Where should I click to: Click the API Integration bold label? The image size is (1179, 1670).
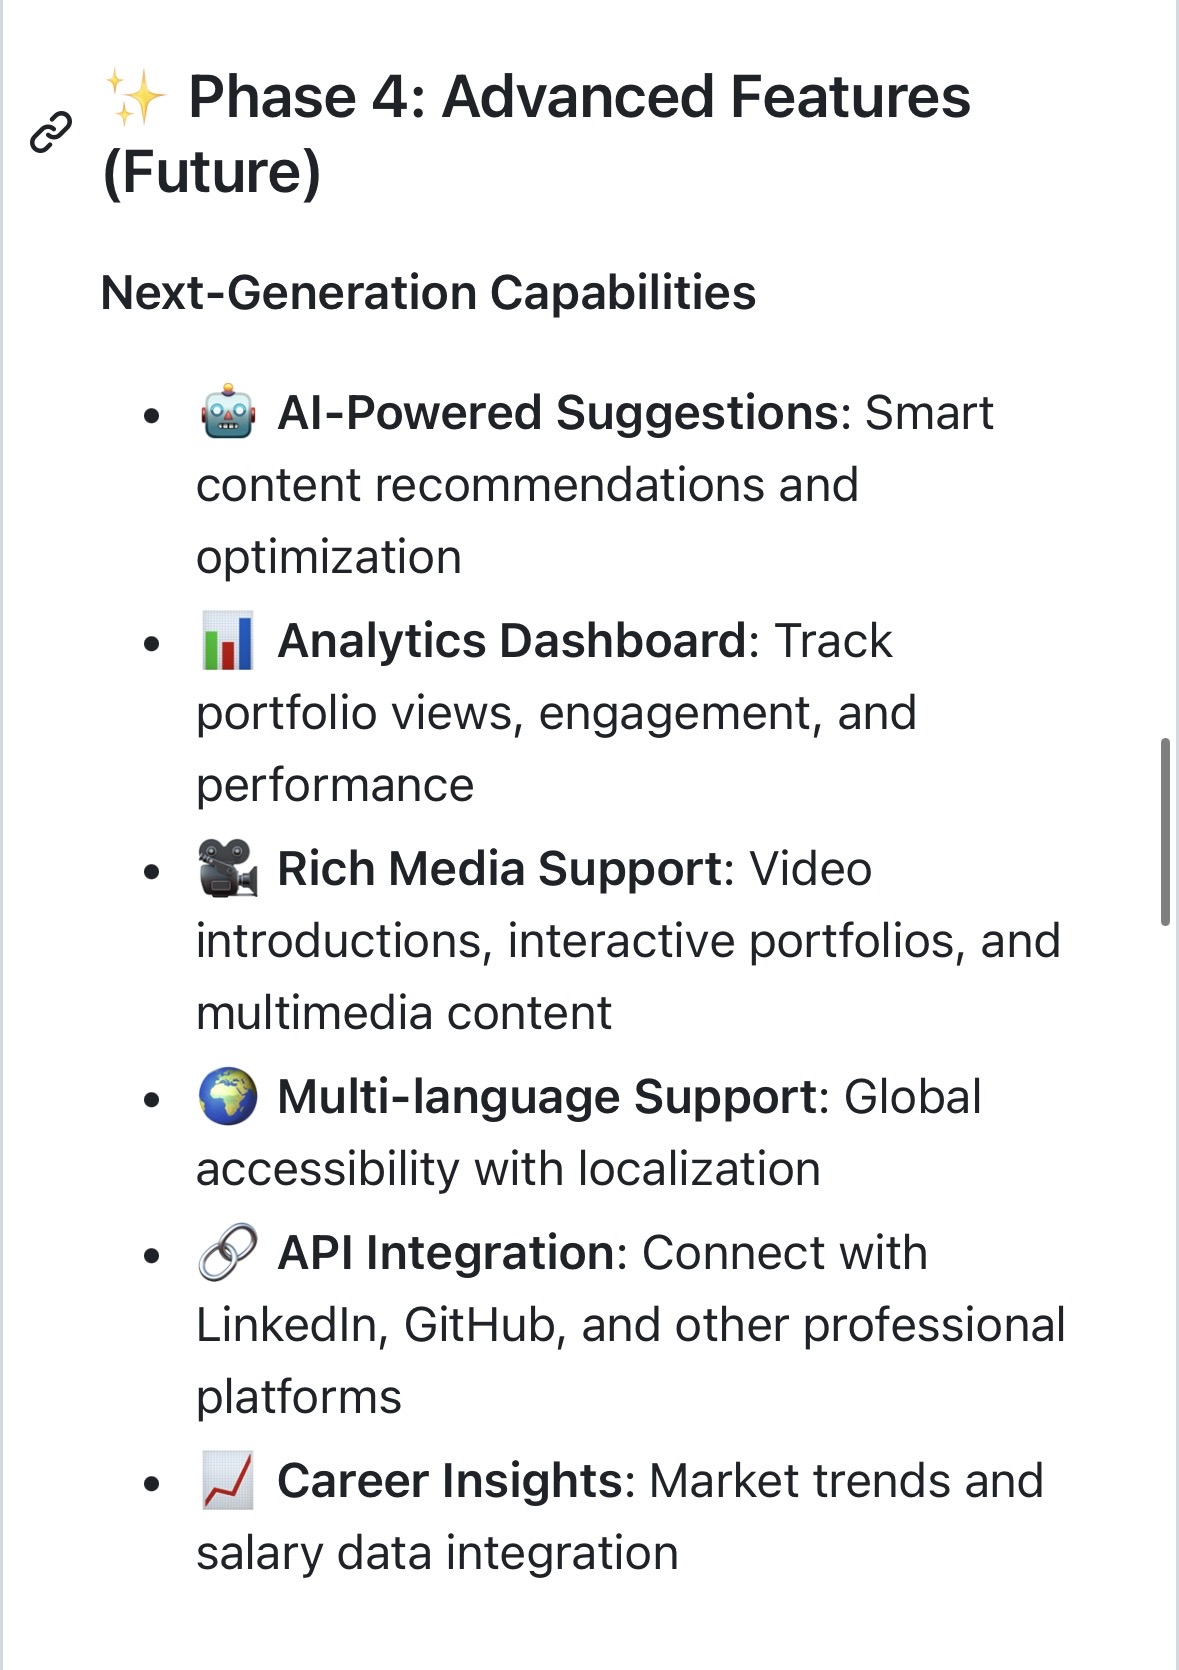445,1252
